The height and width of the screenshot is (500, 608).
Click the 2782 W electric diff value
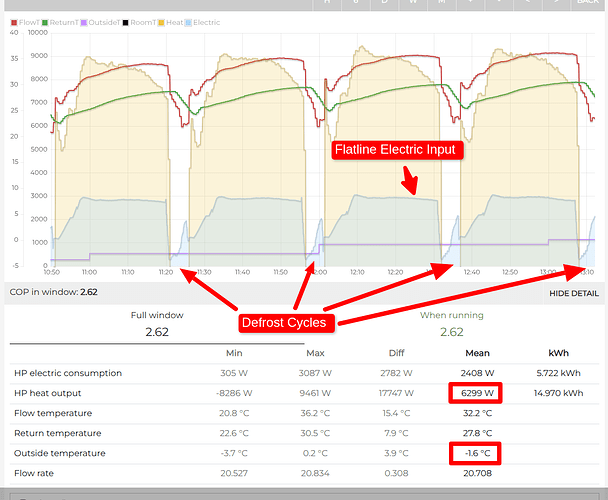396,373
